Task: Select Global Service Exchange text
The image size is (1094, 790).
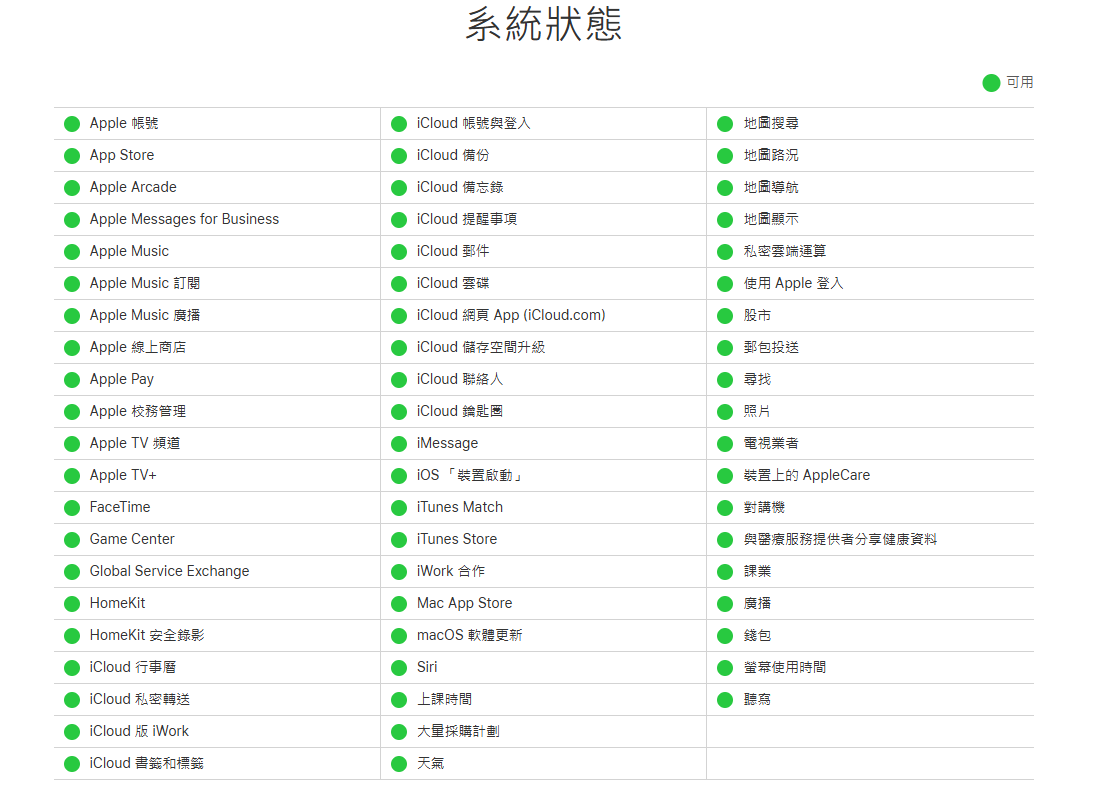Action: click(x=170, y=571)
